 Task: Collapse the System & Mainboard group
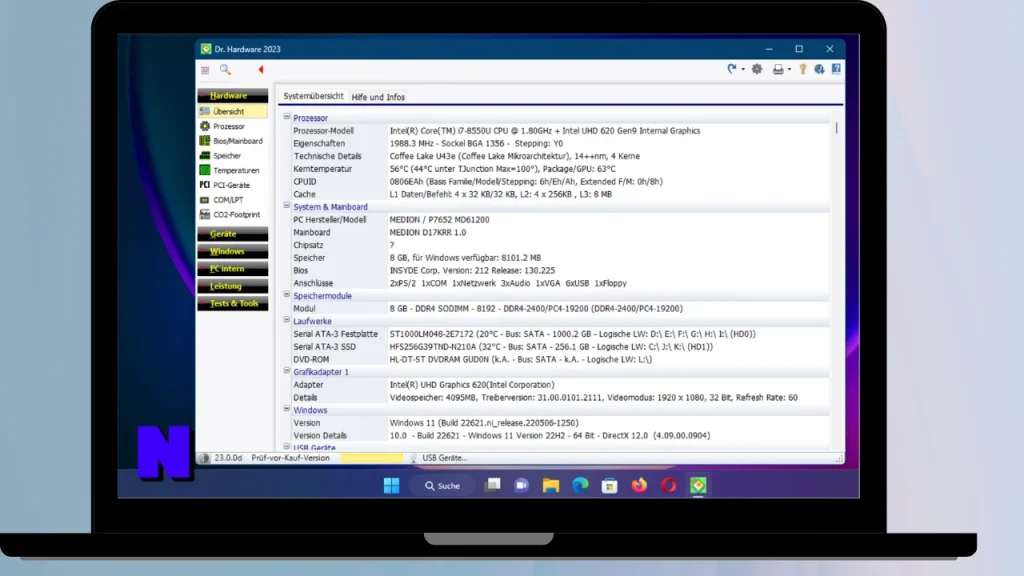click(x=287, y=206)
